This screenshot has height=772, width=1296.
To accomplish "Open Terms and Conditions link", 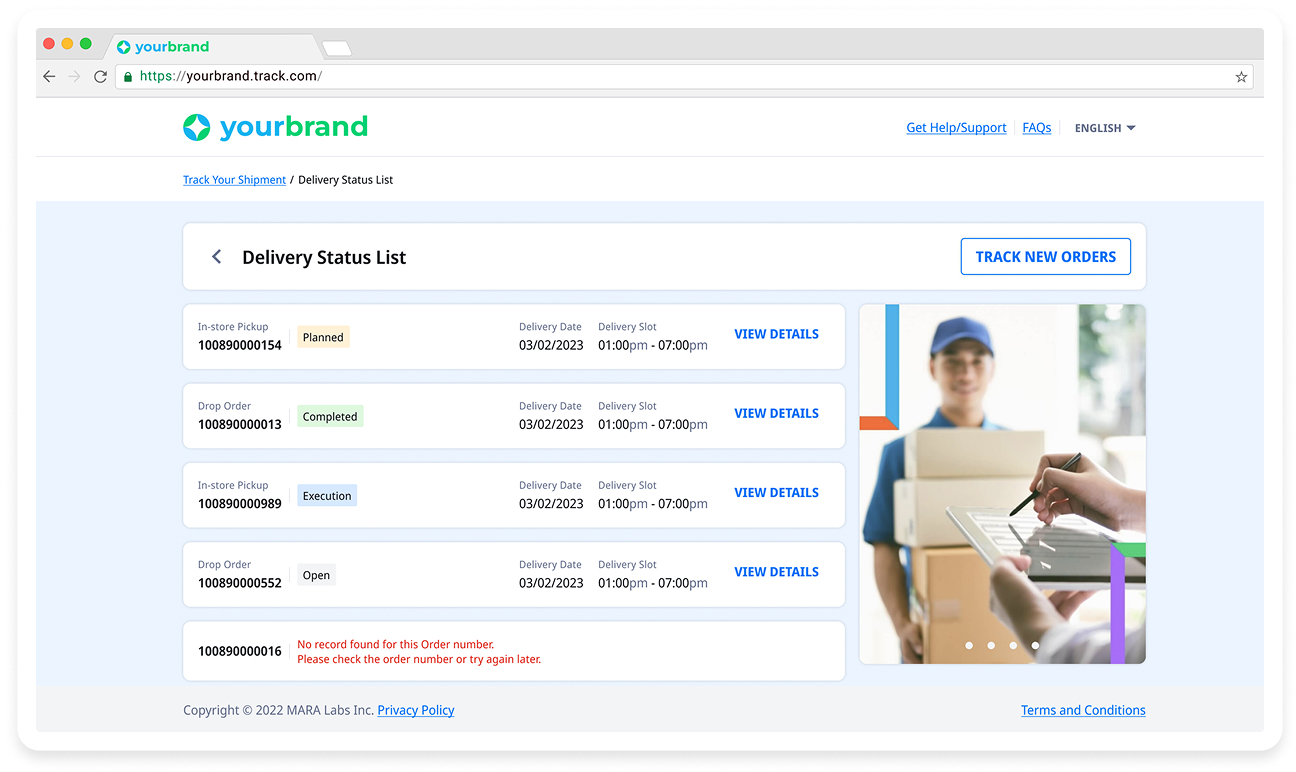I will point(1083,710).
